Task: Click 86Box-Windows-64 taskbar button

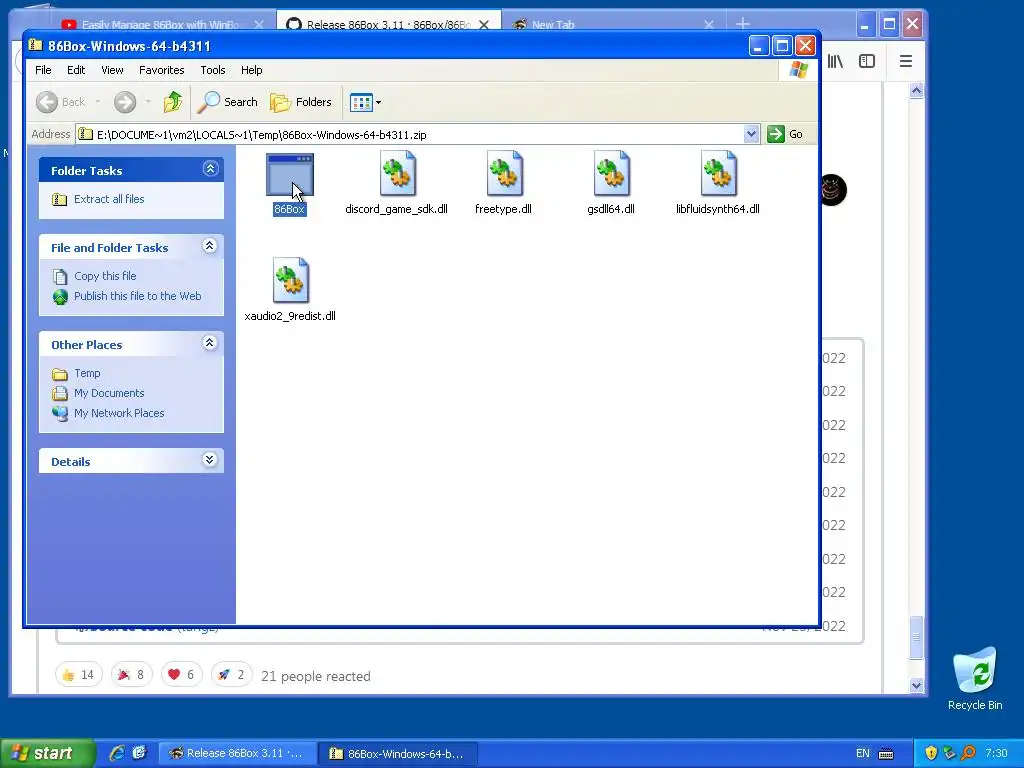Action: tap(398, 753)
